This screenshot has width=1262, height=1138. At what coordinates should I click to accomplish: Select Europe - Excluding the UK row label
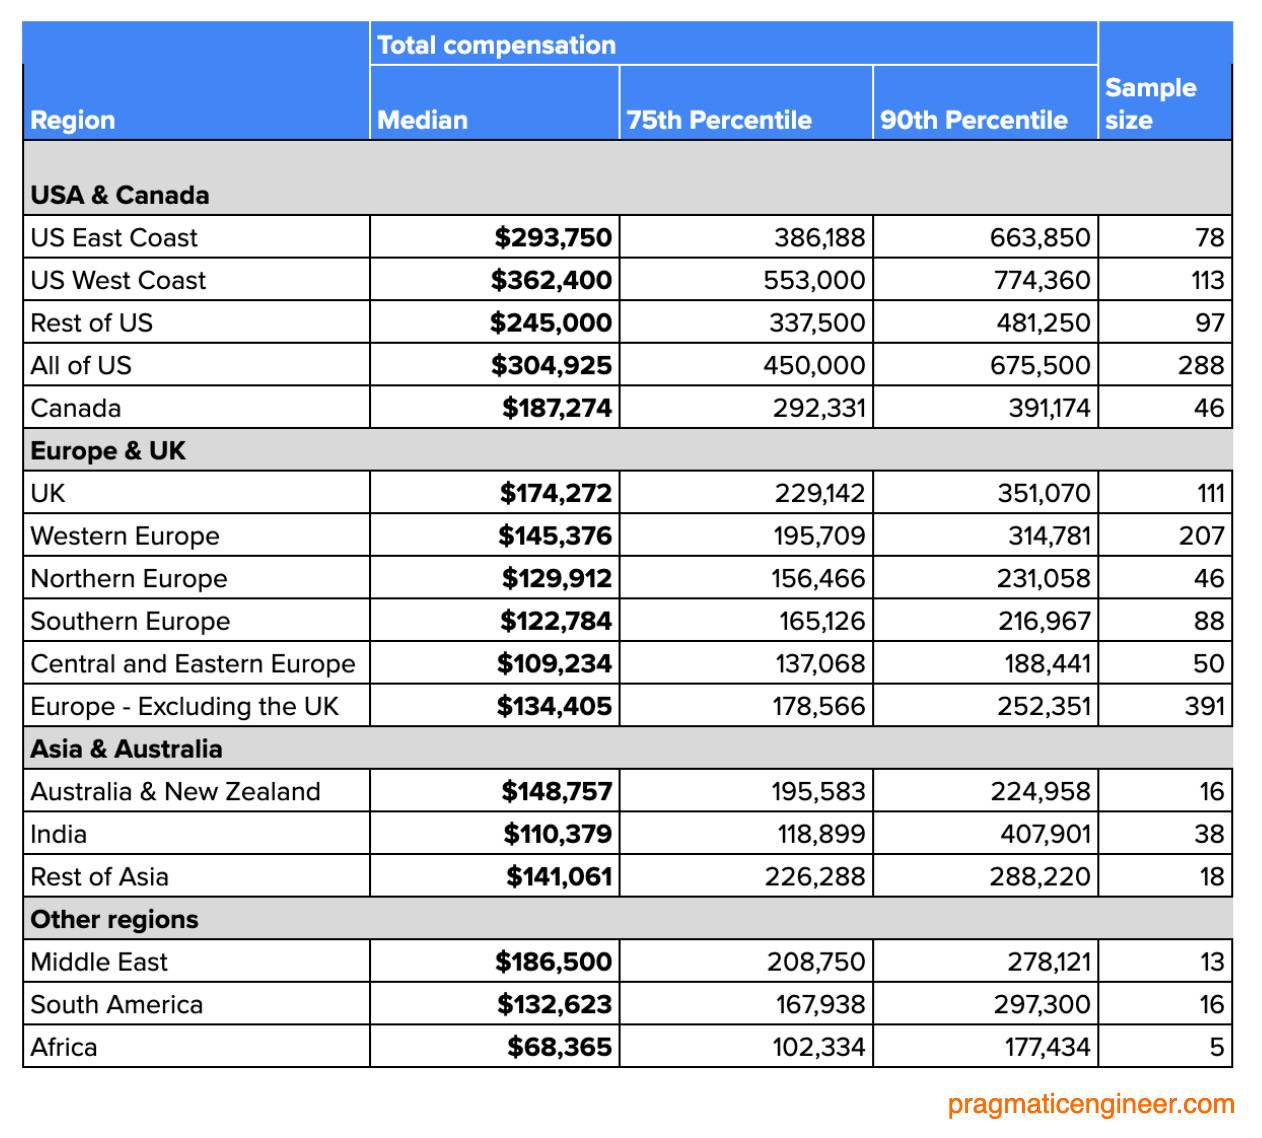point(185,706)
